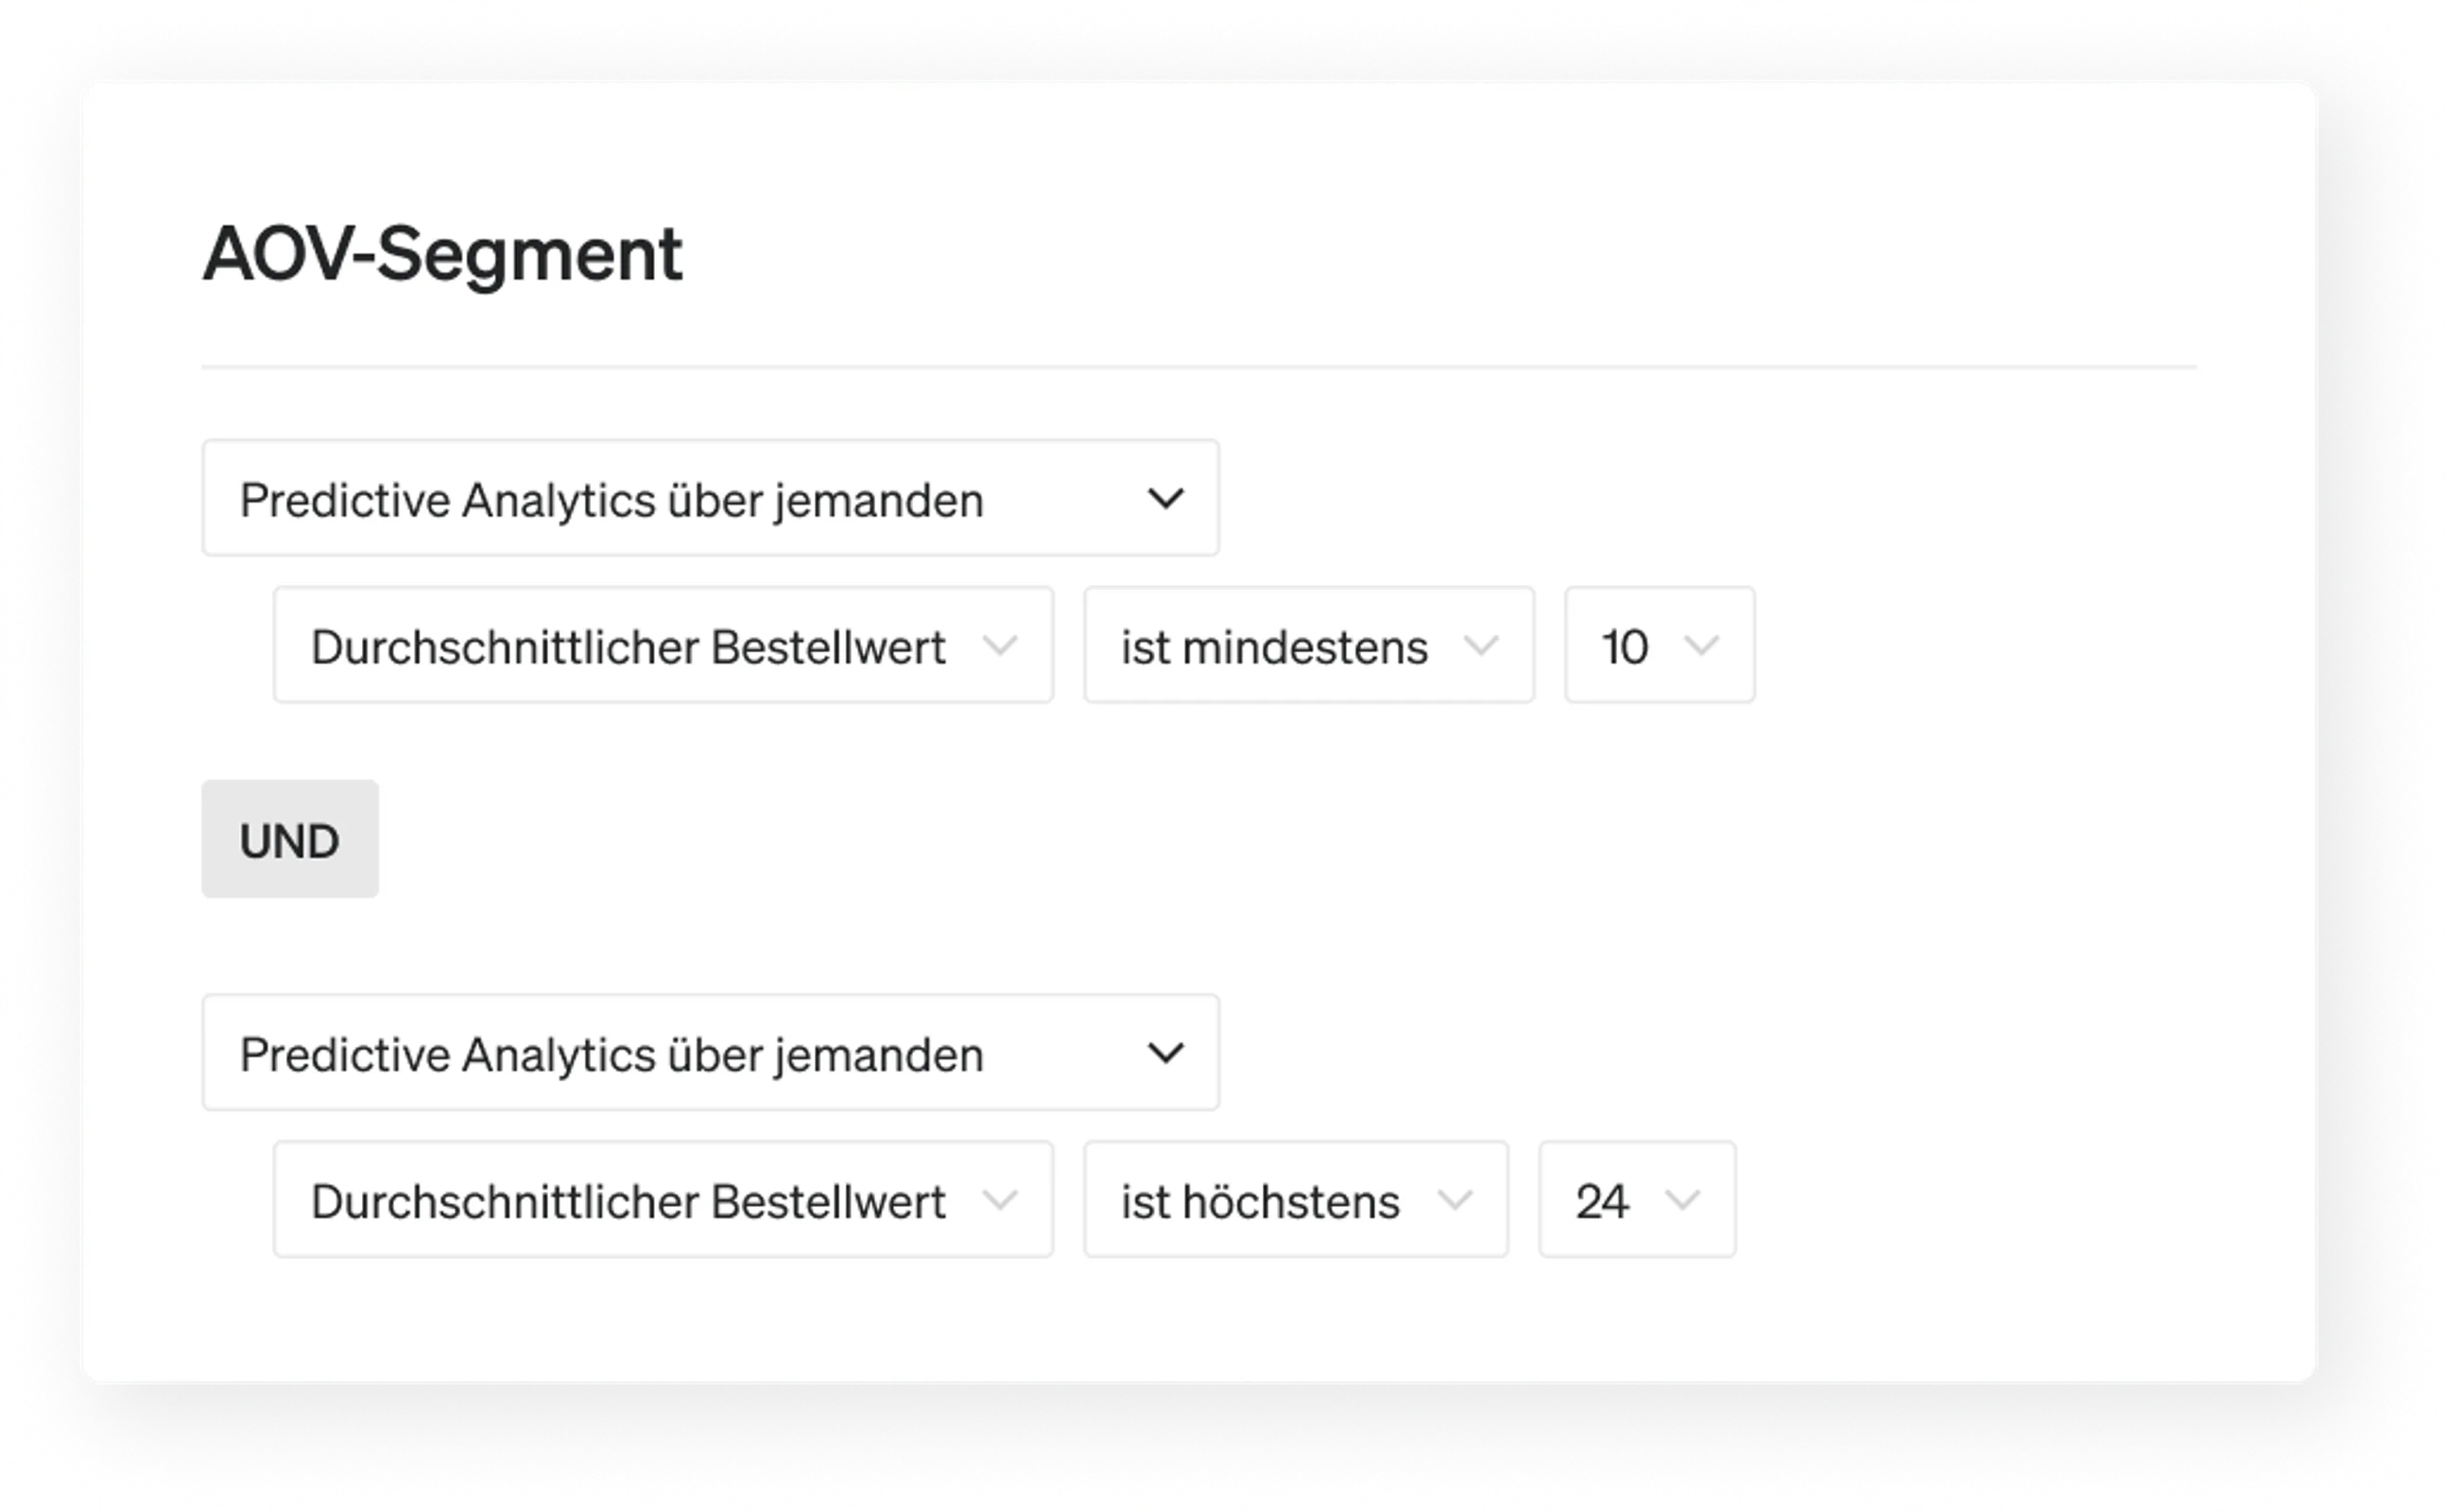Click the small arrow next to value 24
The width and height of the screenshot is (2446, 1512).
(x=1683, y=1200)
